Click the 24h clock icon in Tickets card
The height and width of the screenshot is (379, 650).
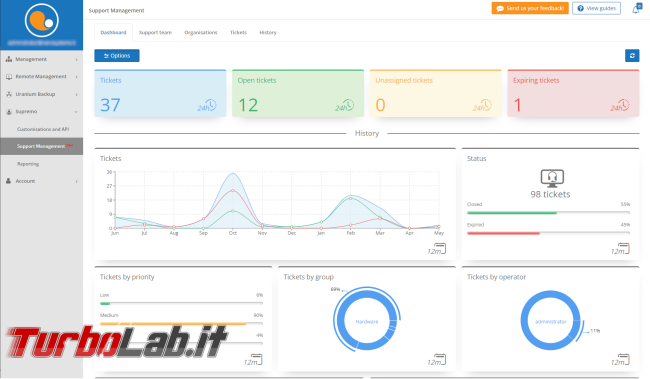[207, 105]
